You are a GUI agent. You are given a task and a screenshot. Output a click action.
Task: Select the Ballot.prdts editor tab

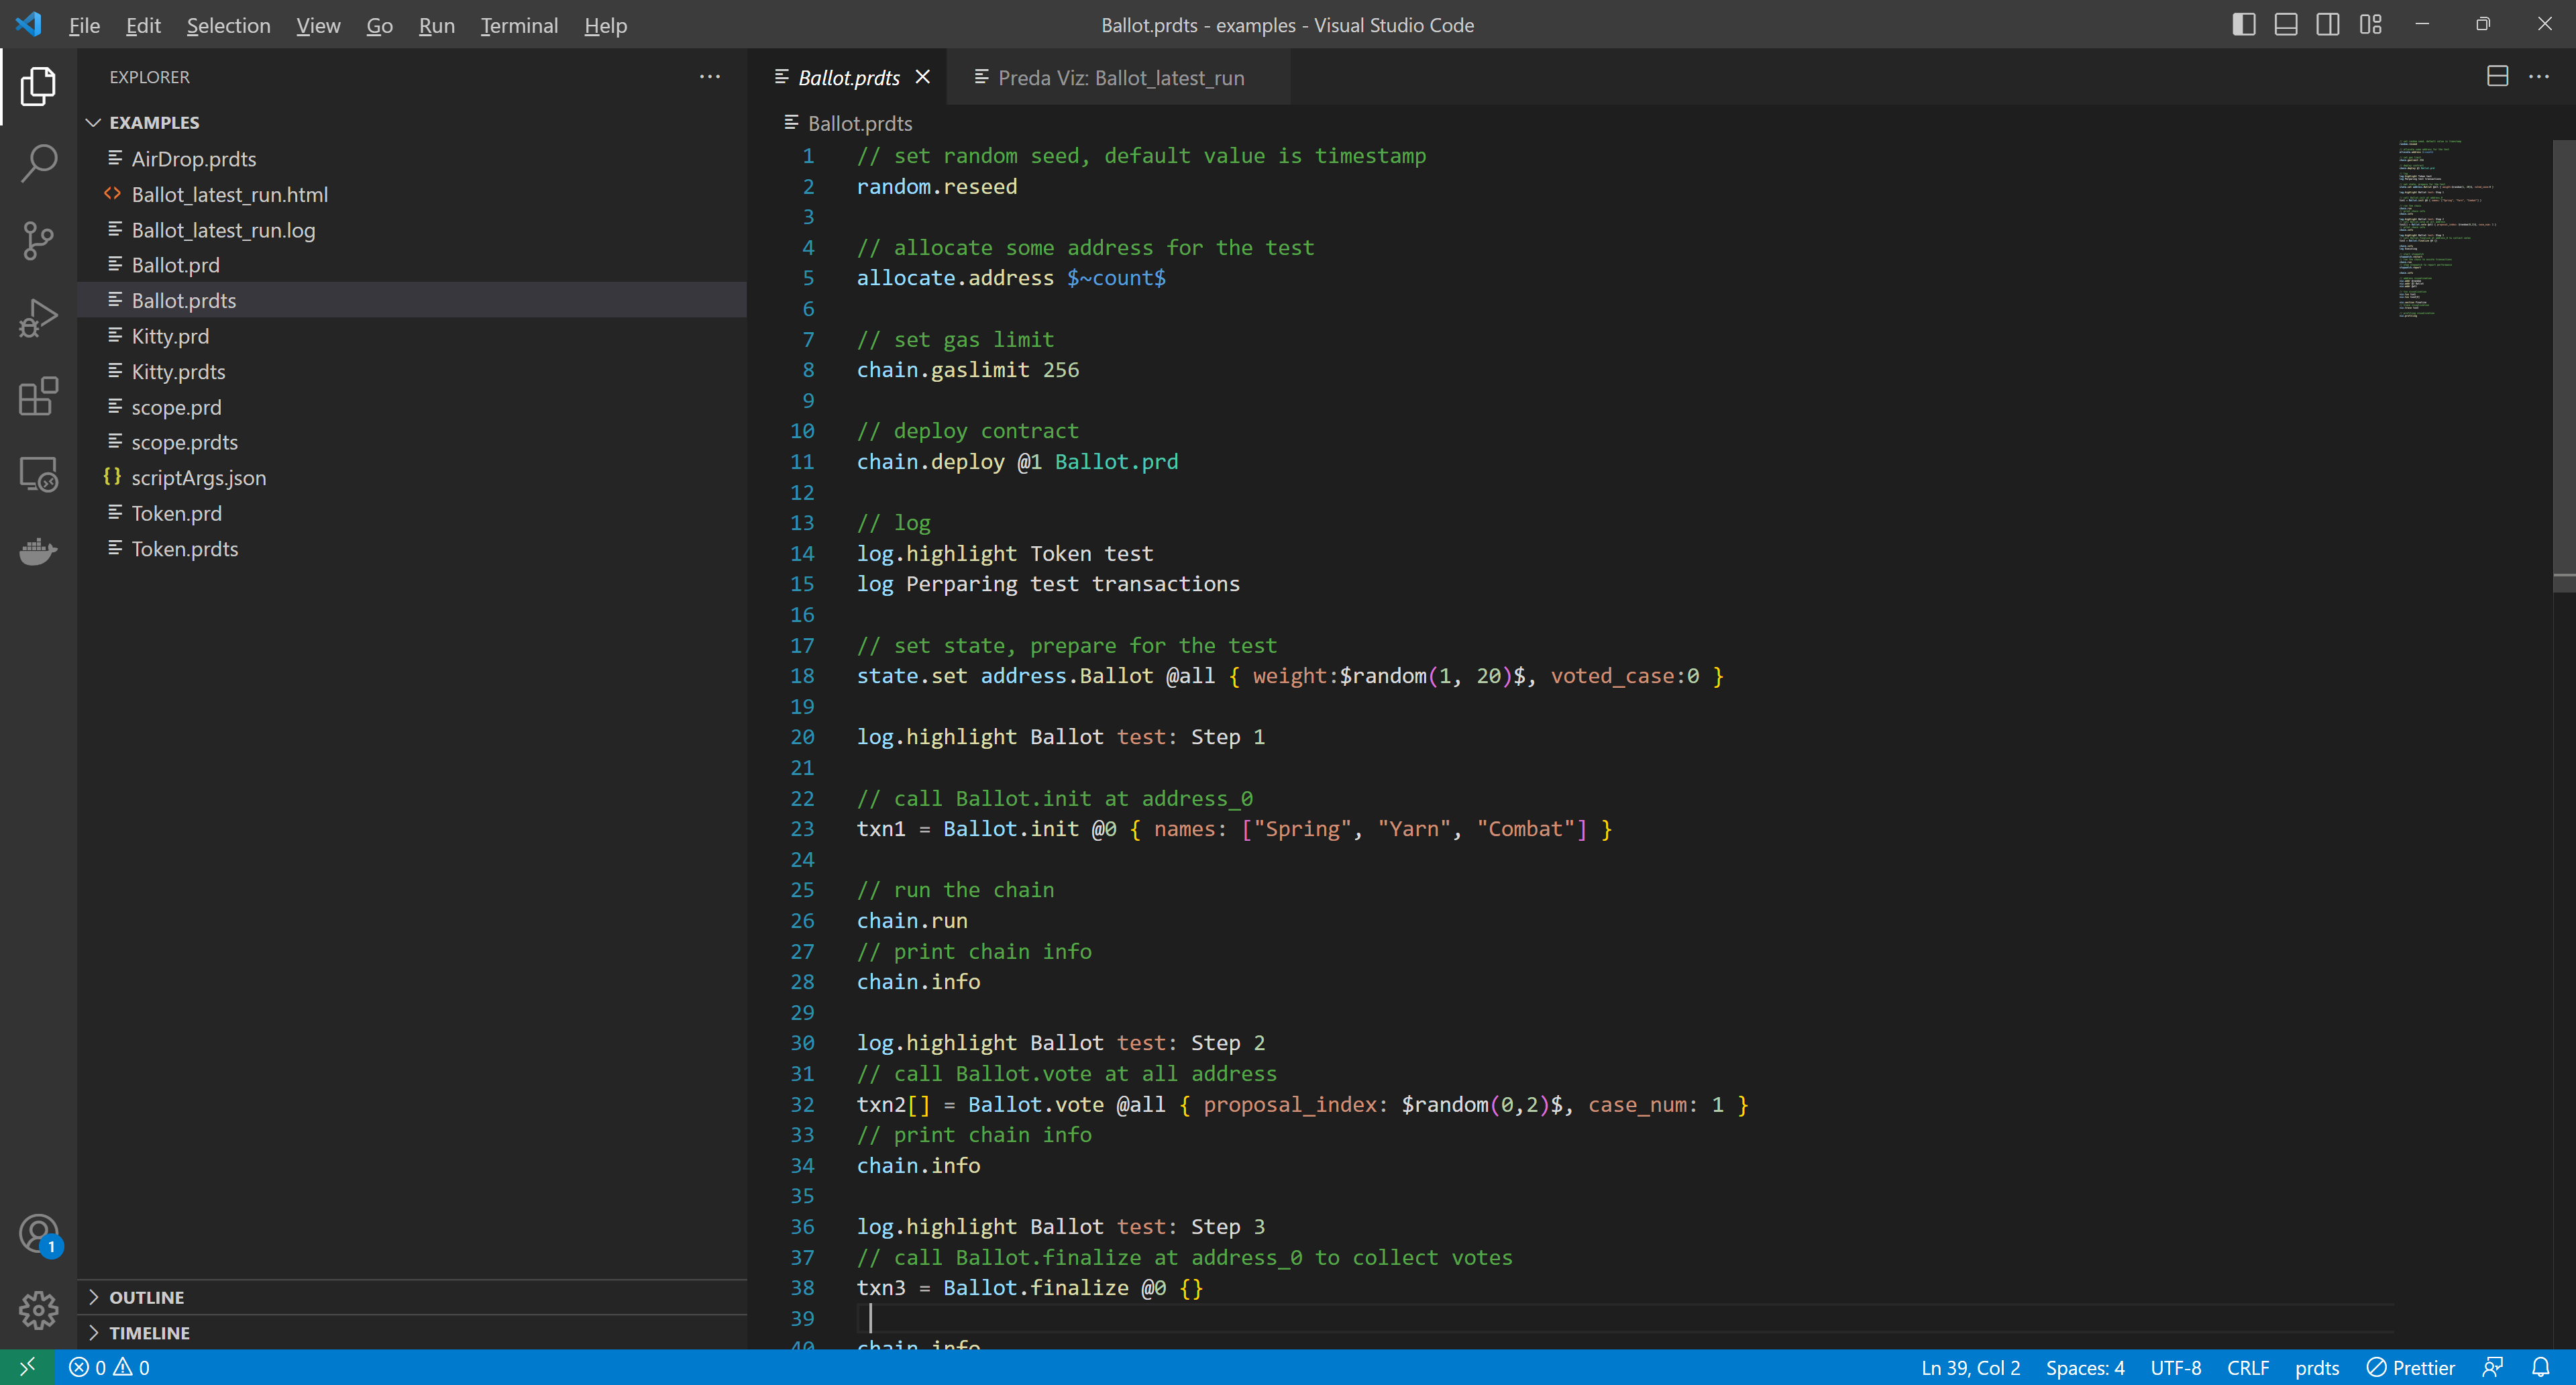tap(848, 77)
